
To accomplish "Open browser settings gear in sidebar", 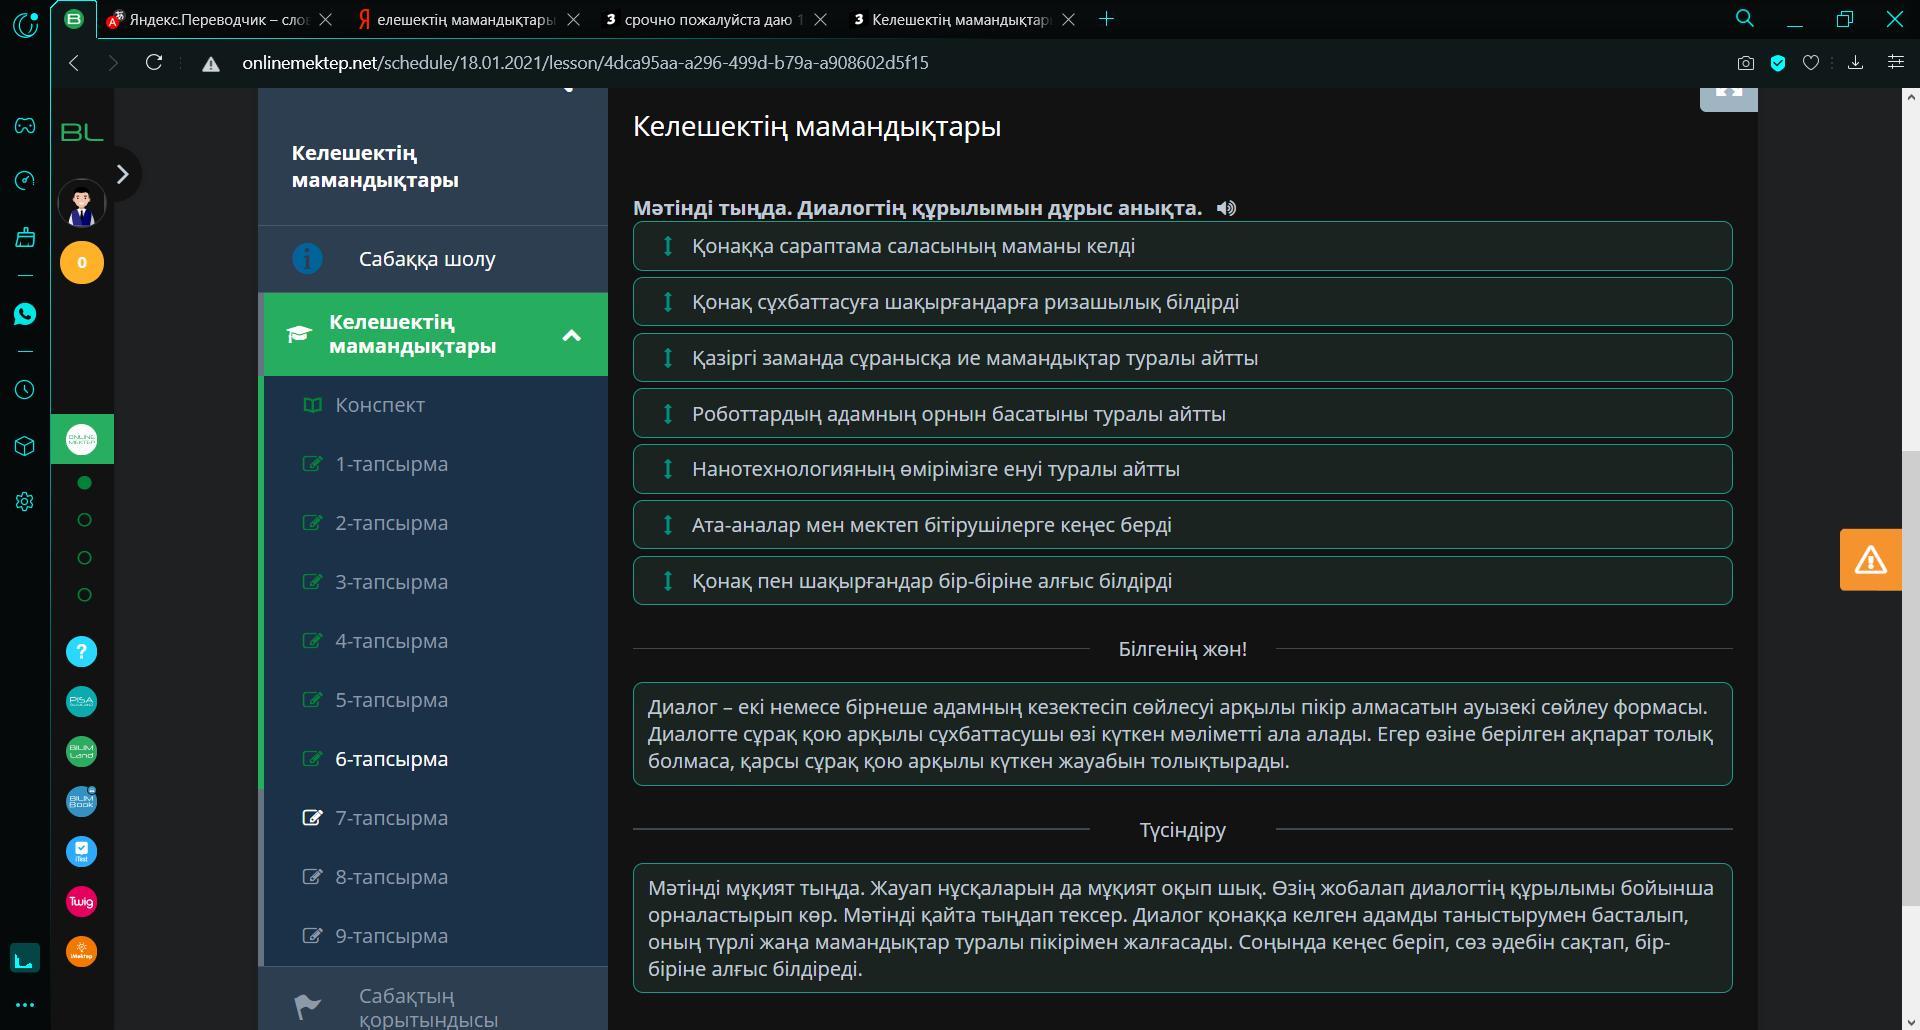I will click(25, 502).
